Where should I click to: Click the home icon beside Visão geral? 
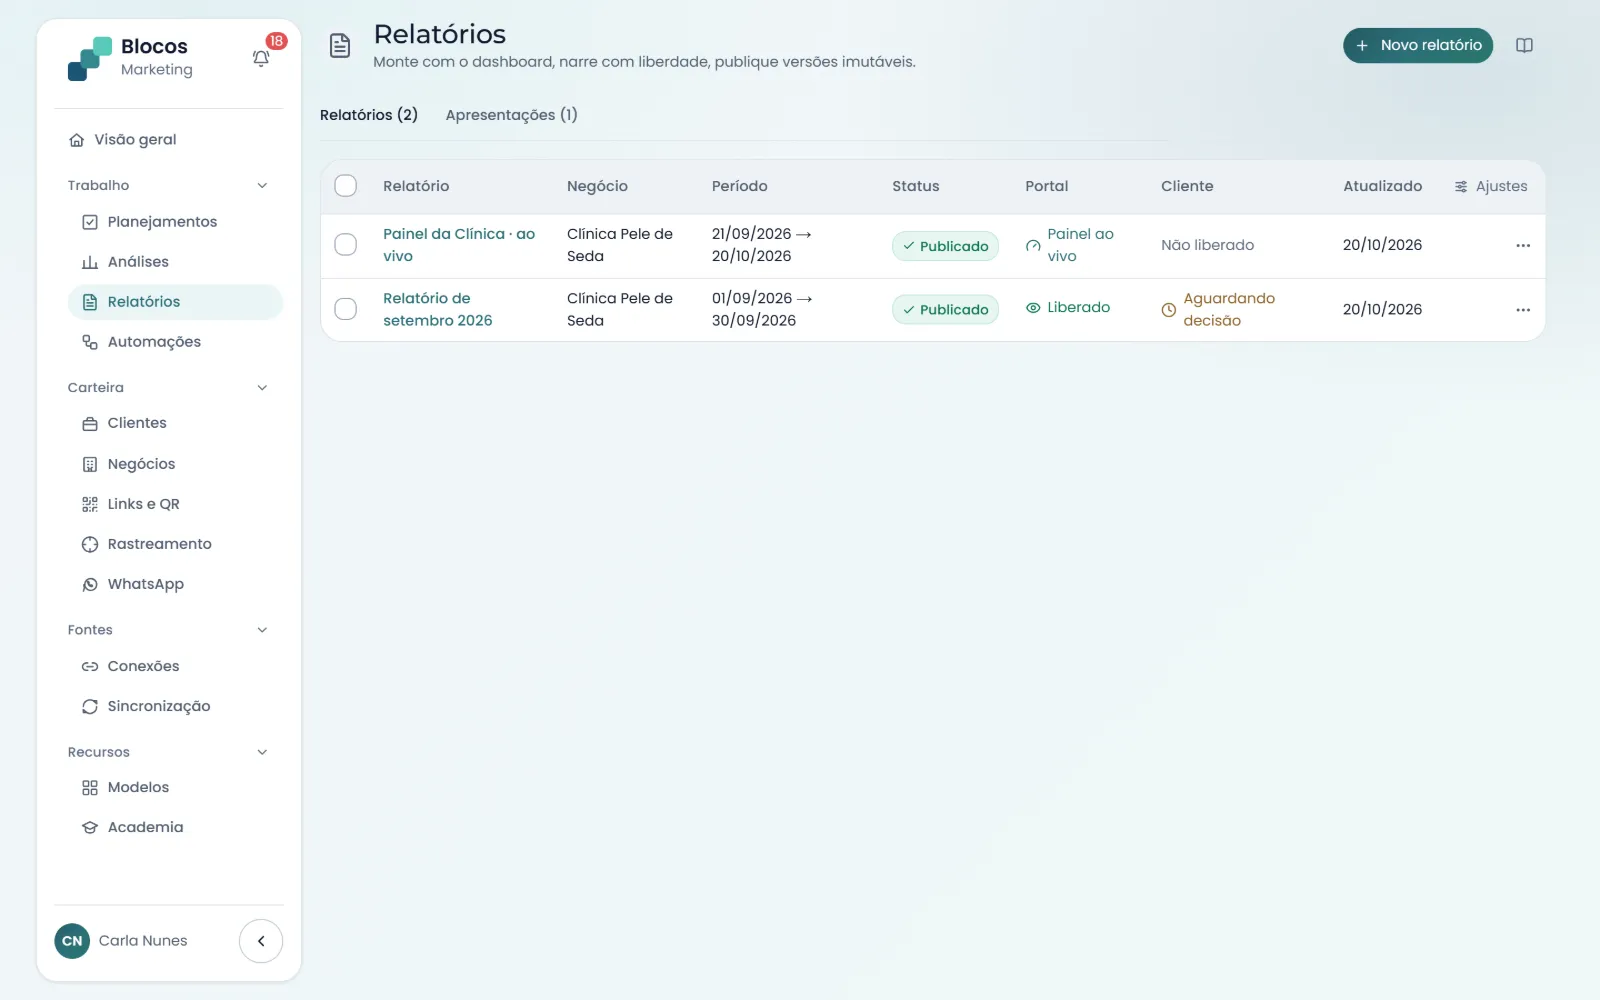click(76, 140)
